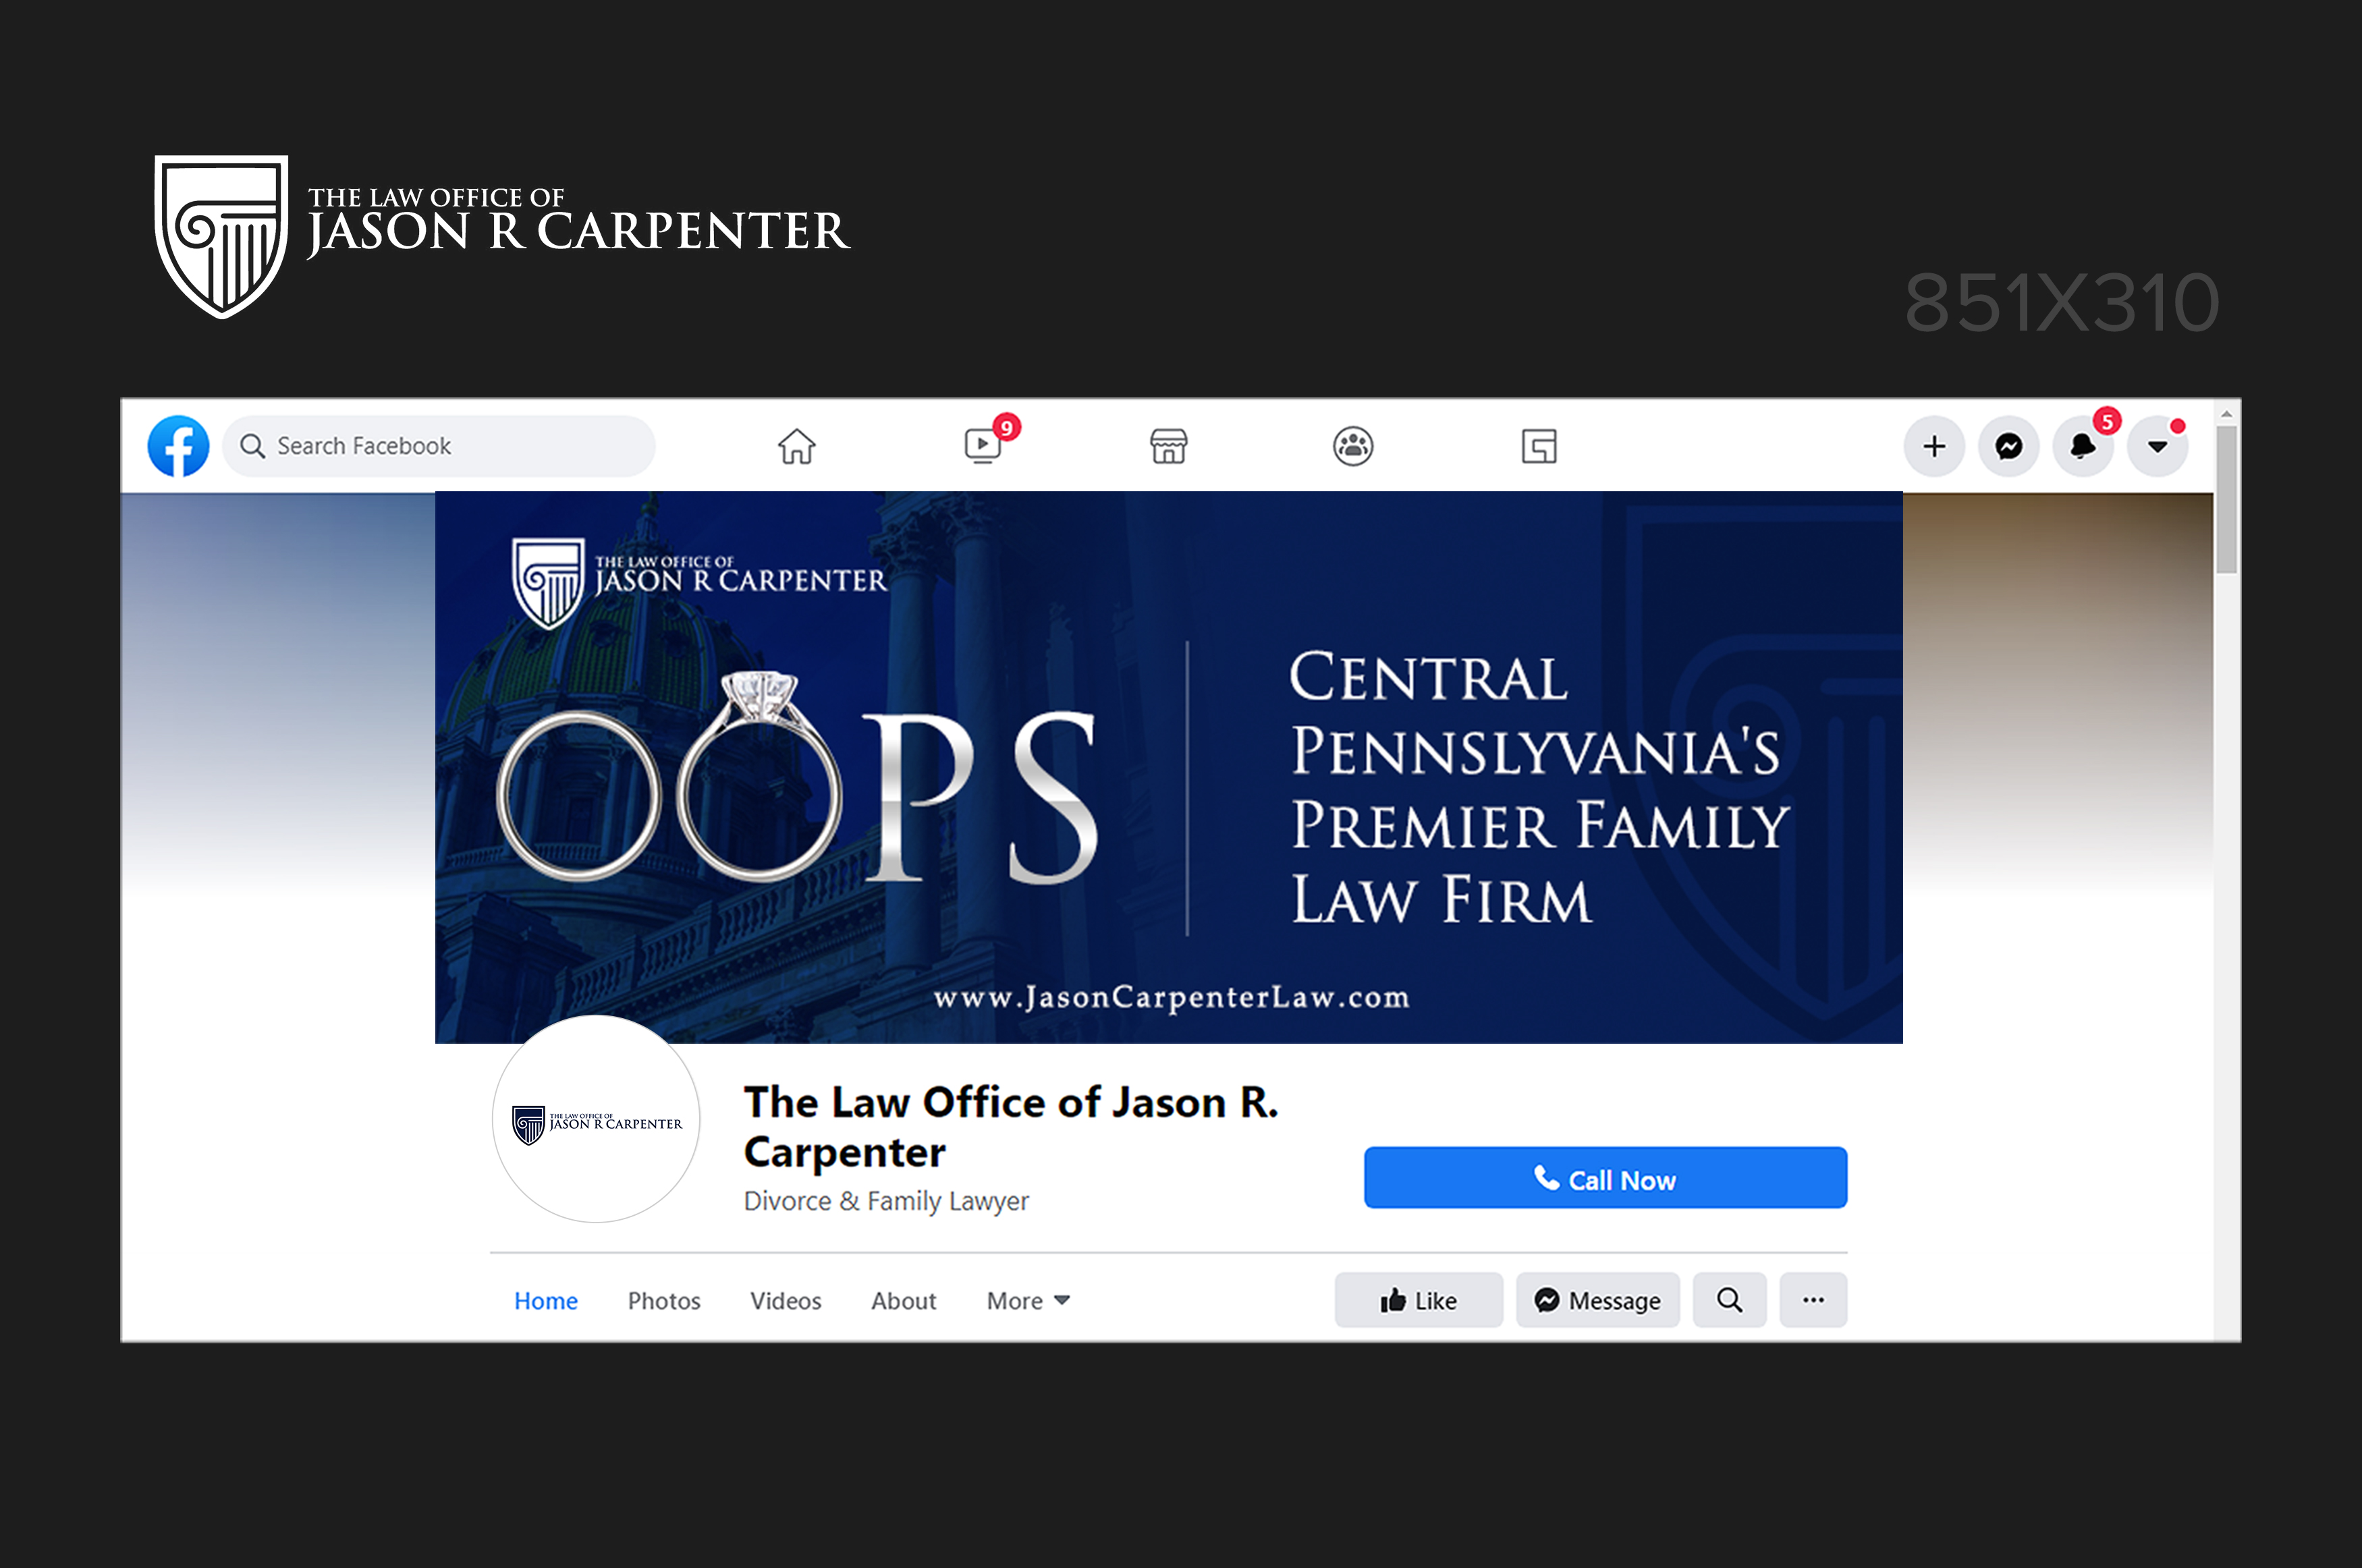This screenshot has height=1568, width=2362.
Task: Open Messenger from the top bar
Action: point(2008,446)
